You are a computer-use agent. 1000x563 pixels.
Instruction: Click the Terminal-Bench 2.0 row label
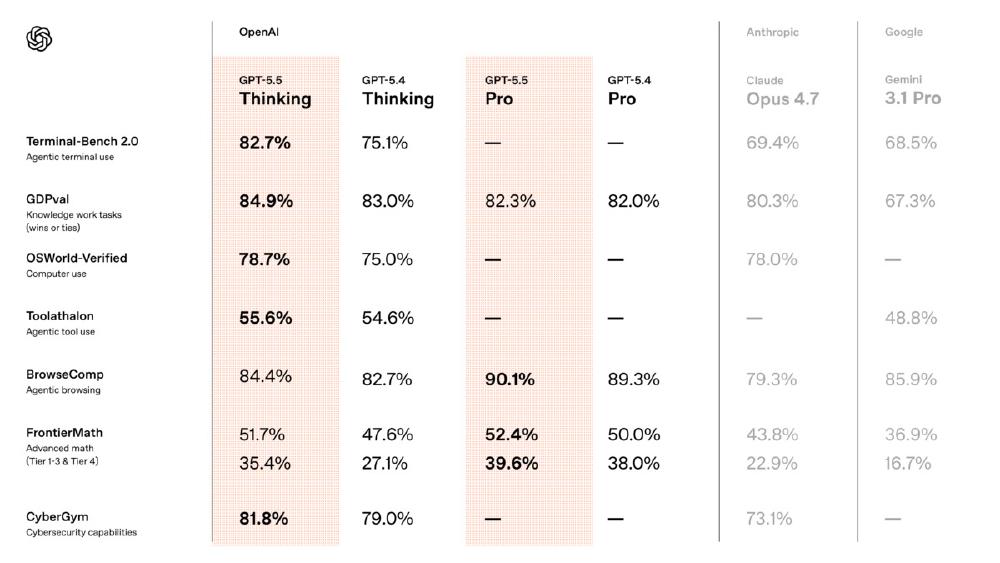pyautogui.click(x=82, y=142)
